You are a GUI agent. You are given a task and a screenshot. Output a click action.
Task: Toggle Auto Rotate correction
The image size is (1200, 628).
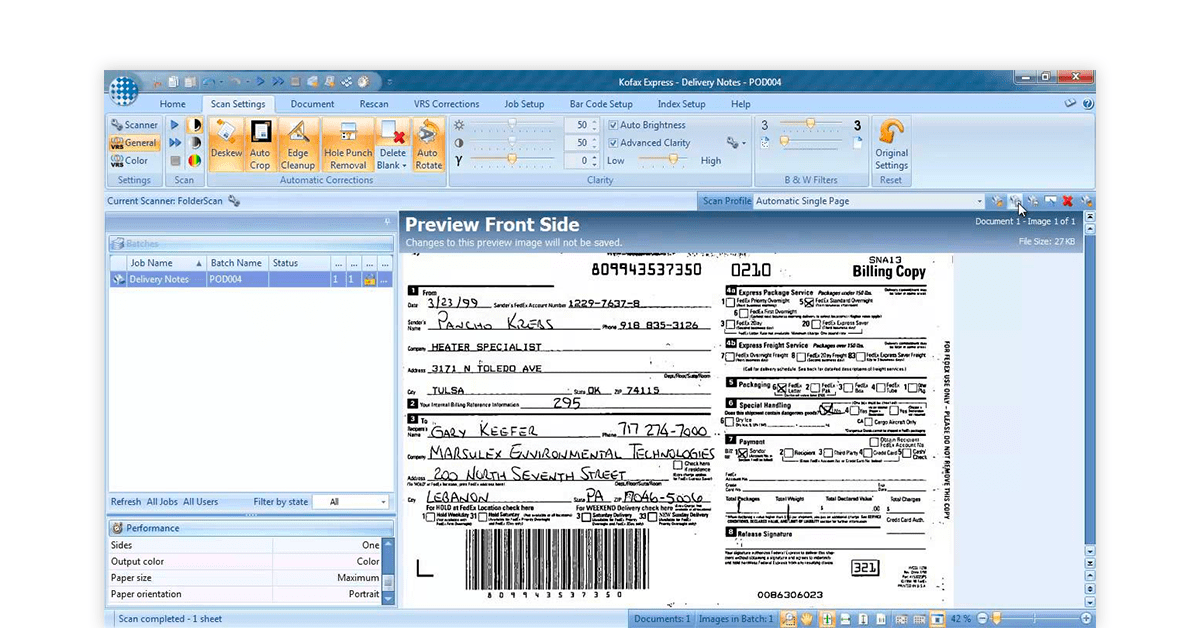(428, 144)
